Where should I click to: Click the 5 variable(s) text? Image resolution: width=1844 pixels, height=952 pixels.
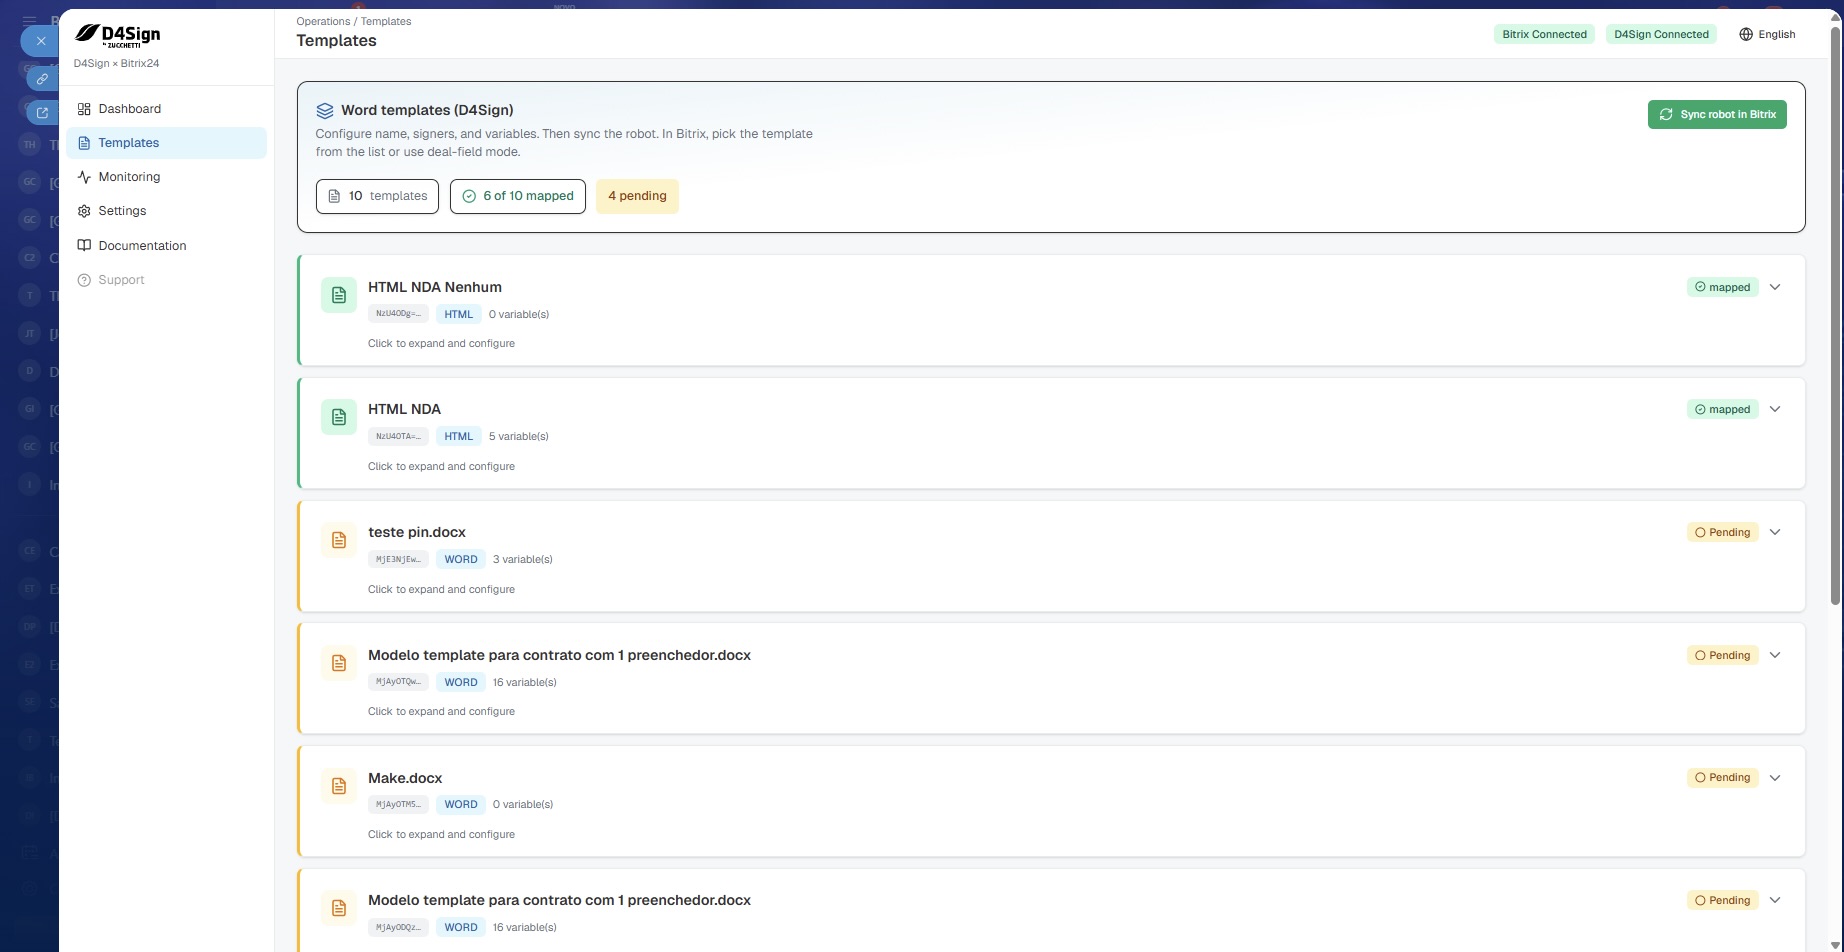click(519, 436)
